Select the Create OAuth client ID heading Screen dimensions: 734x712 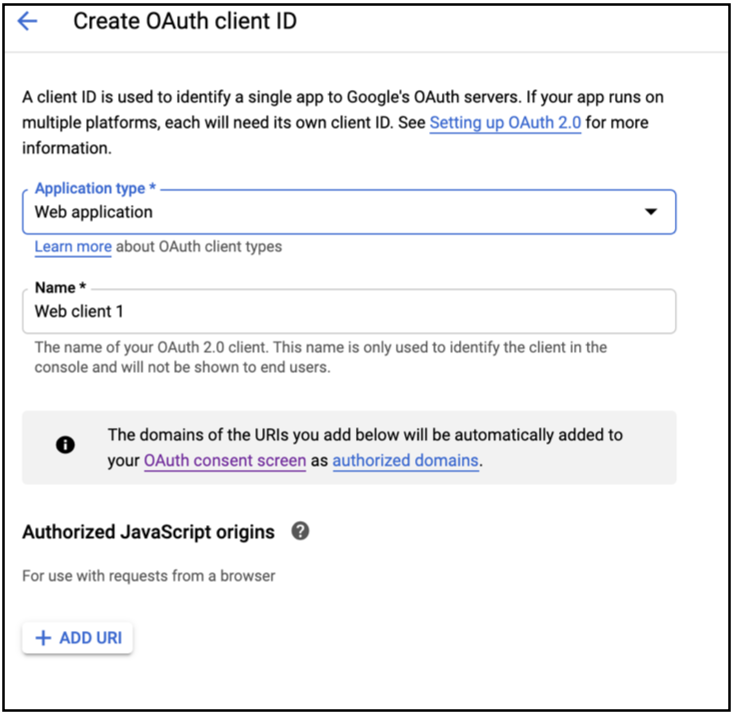click(x=185, y=21)
